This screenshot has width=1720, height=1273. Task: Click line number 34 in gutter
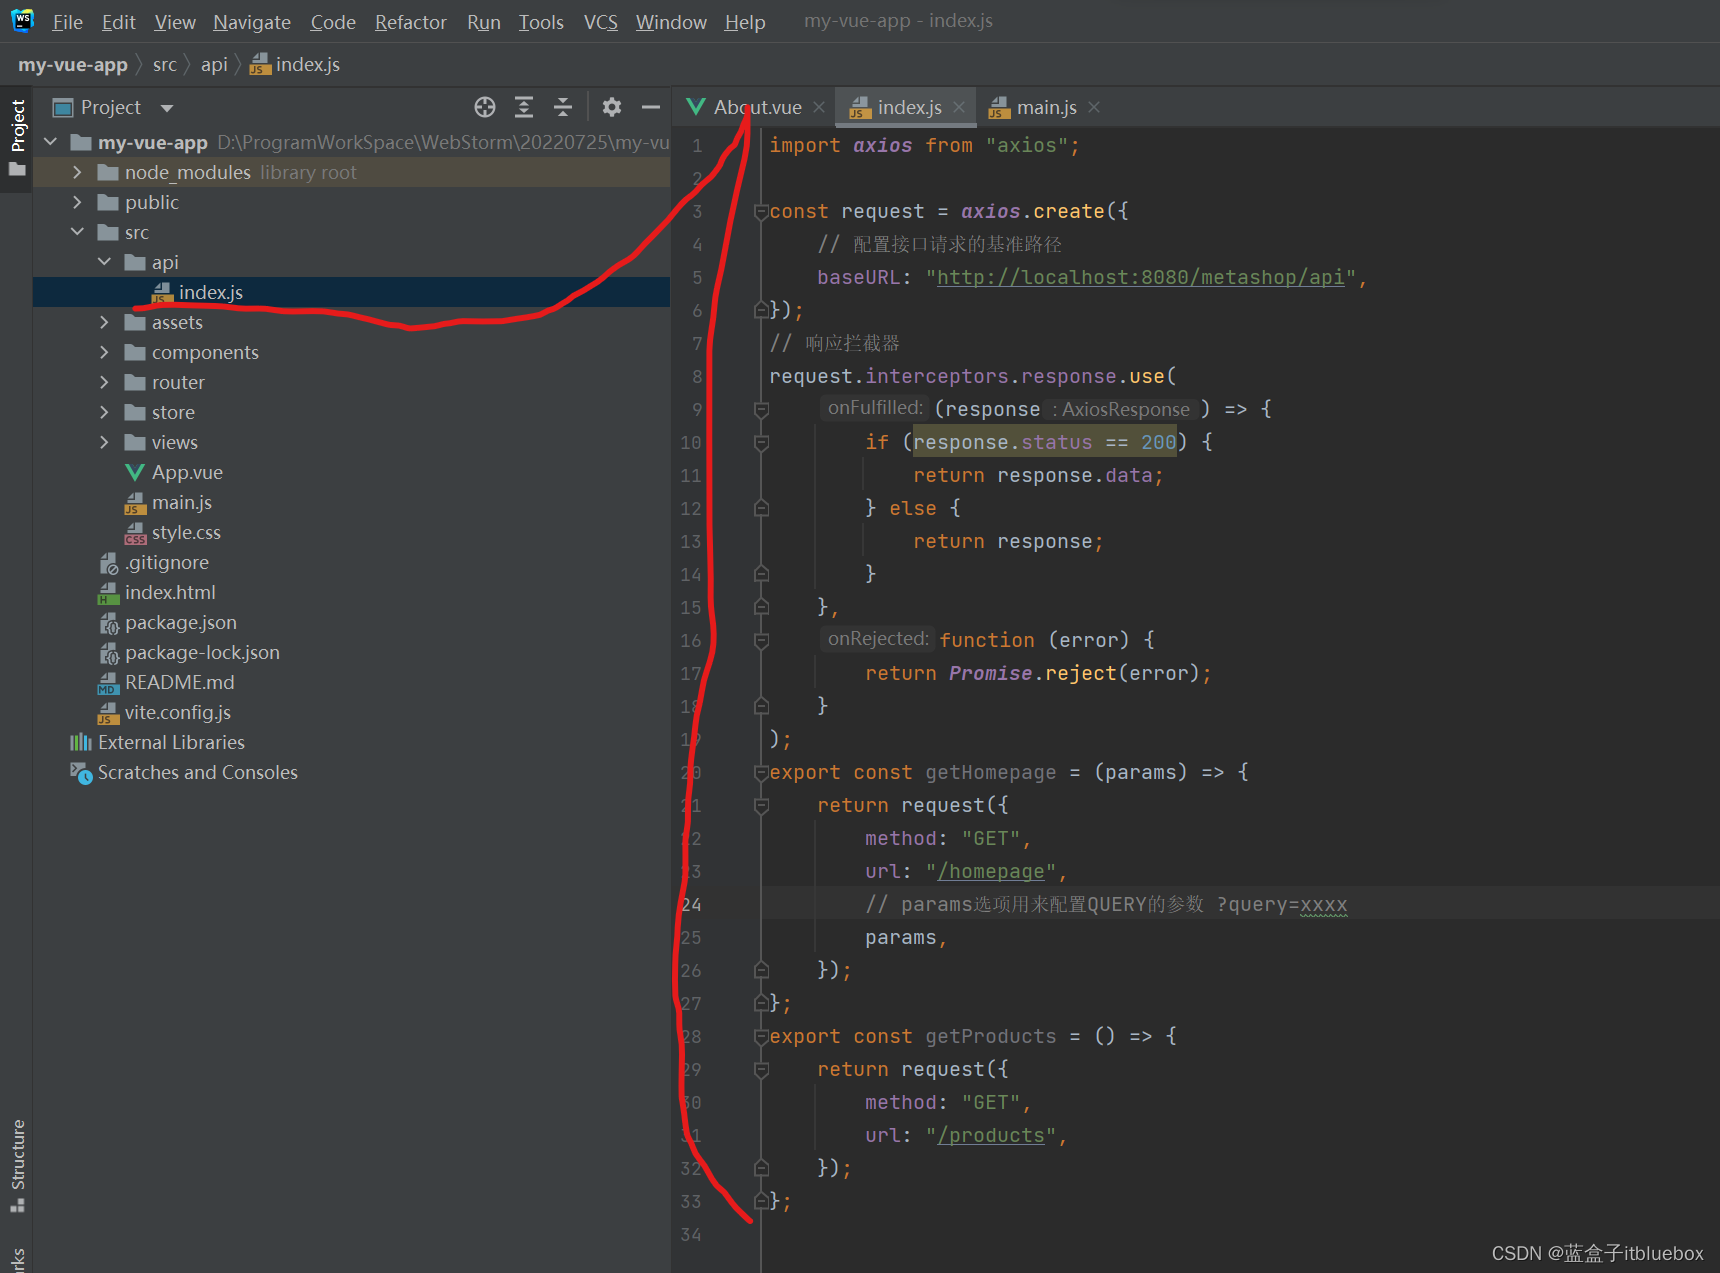(691, 1234)
